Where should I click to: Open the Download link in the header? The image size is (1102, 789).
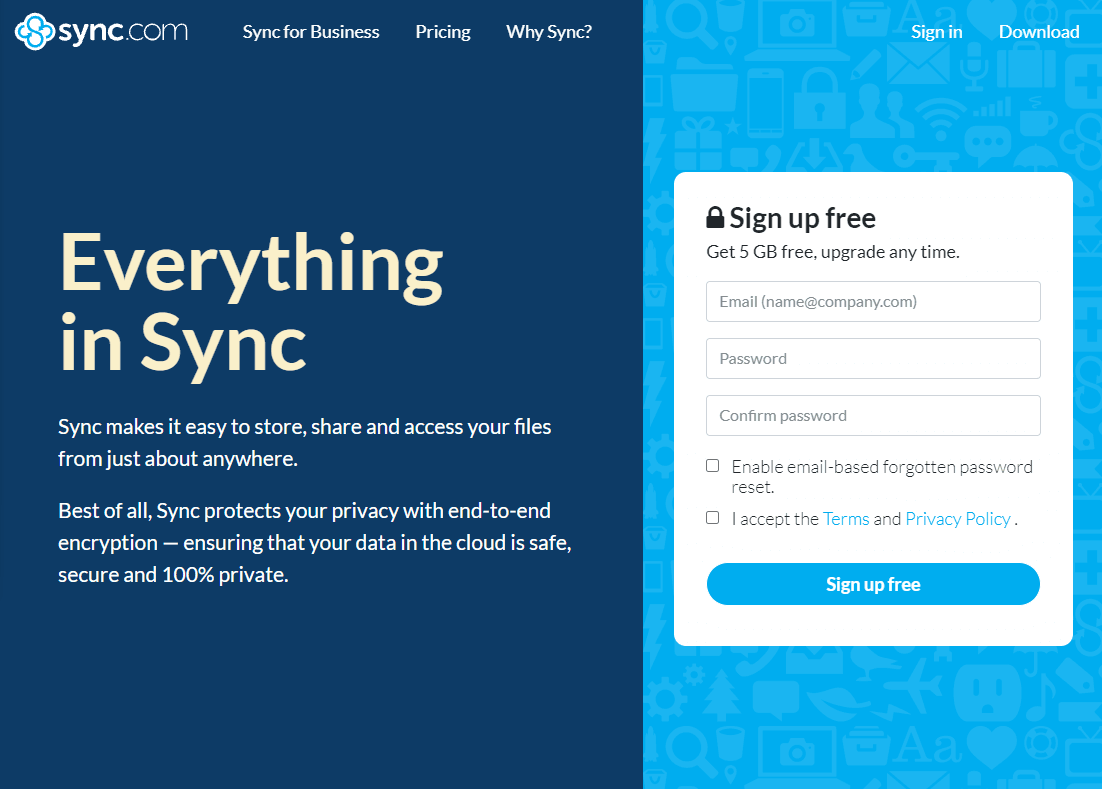pos(1039,32)
